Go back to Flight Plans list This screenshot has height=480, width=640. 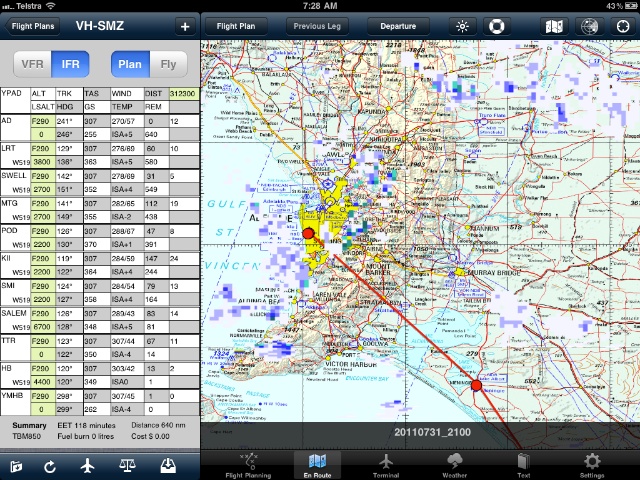[x=32, y=27]
